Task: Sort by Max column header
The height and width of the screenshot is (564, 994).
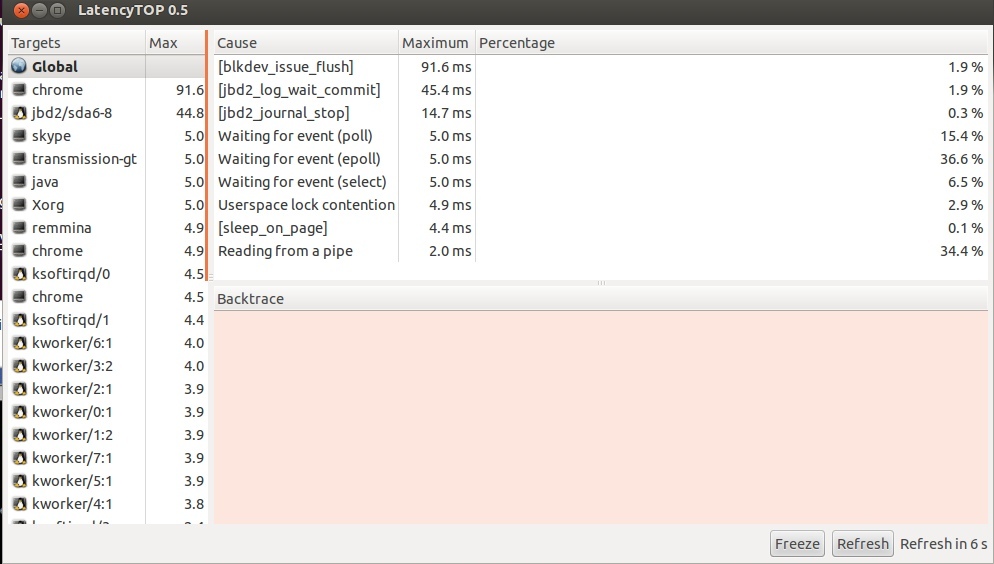Action: [175, 42]
